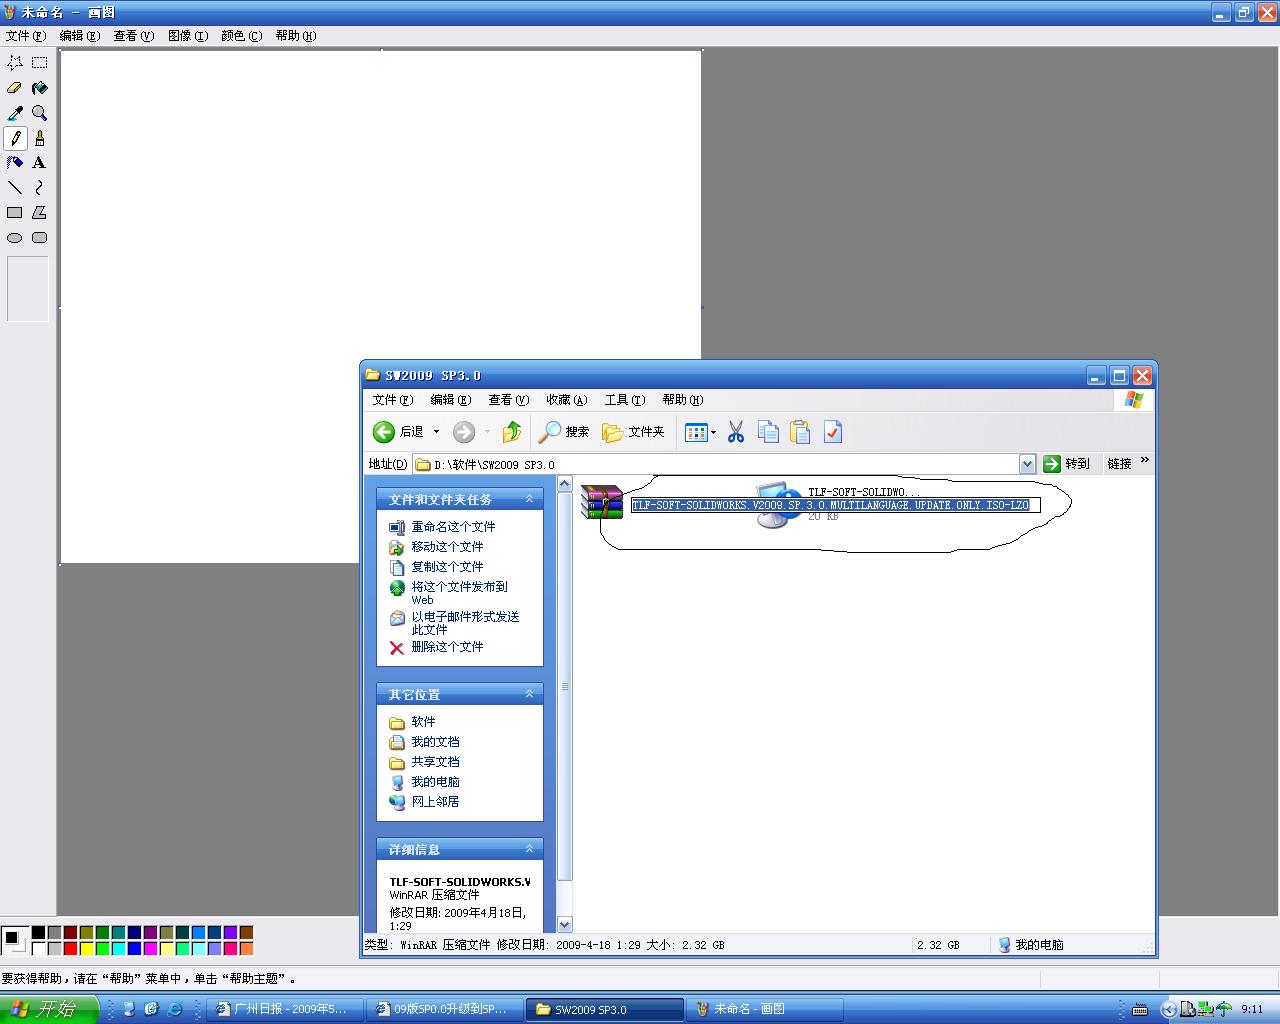
Task: Click 移动这个文件 task link
Action: click(x=447, y=547)
